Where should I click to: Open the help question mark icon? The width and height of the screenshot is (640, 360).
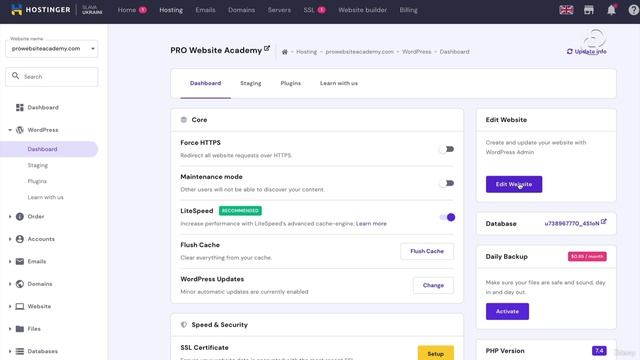(633, 10)
